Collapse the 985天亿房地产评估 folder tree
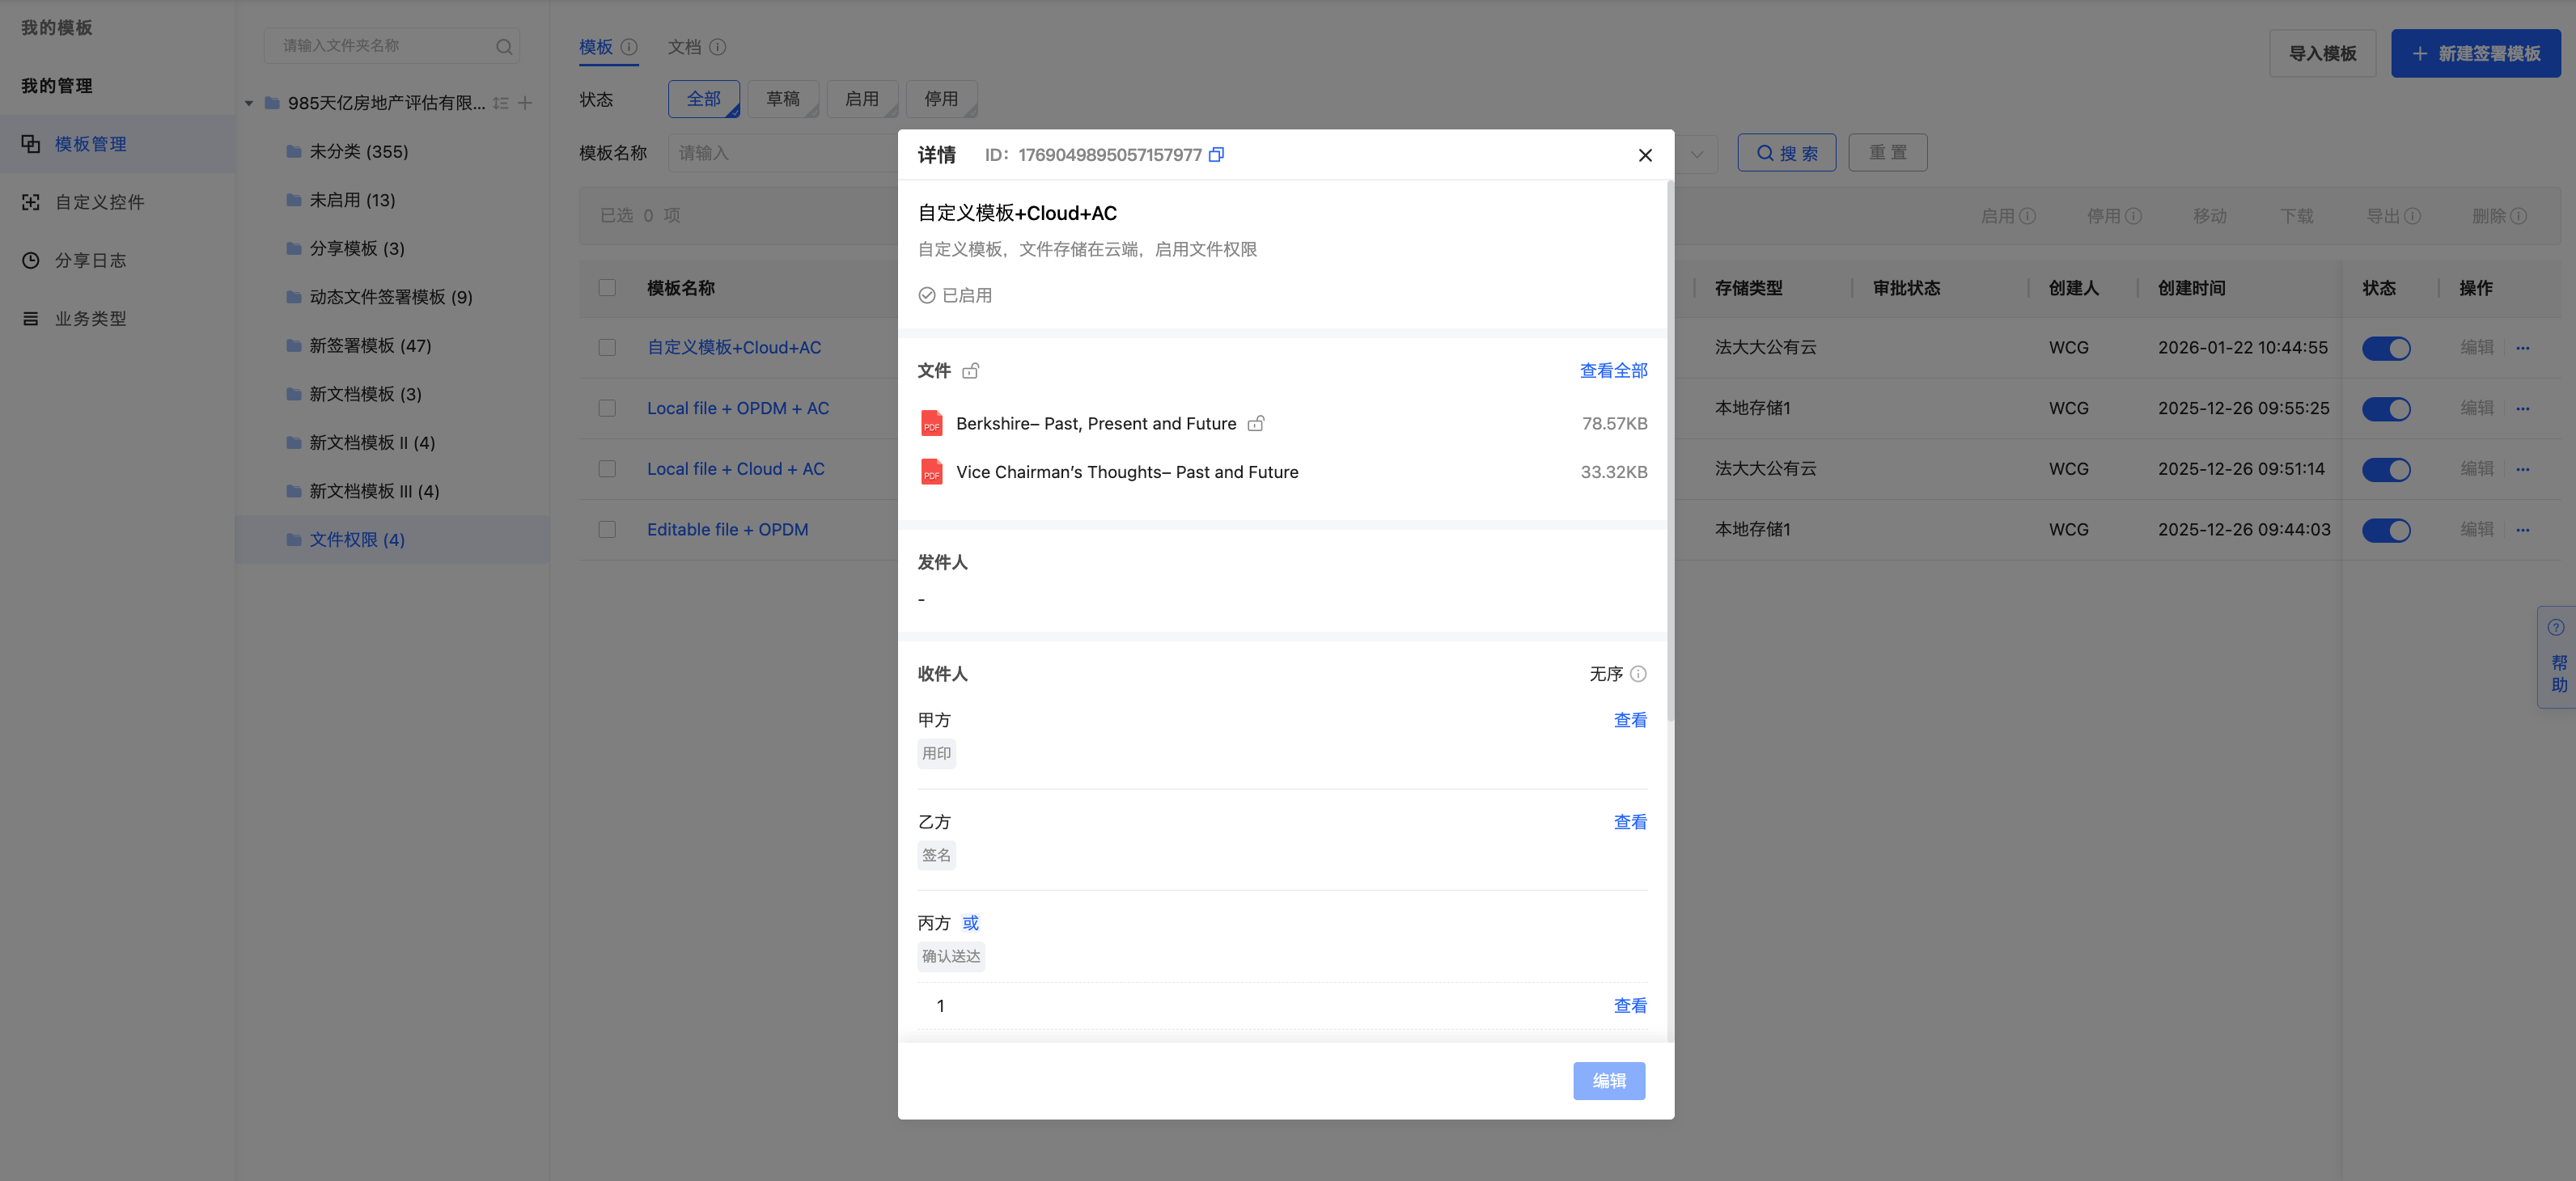 pos(249,103)
